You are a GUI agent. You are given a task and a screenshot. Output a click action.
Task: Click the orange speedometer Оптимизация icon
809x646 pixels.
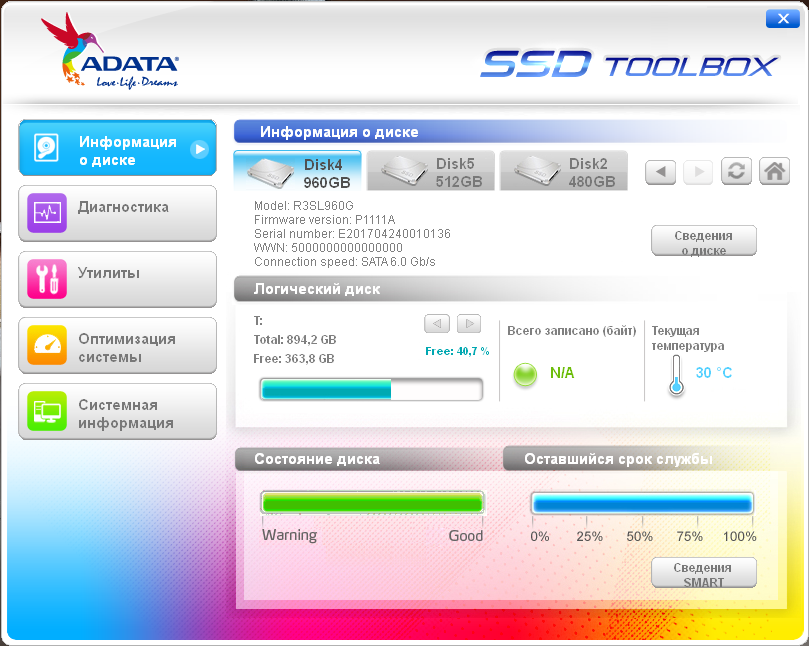point(46,345)
